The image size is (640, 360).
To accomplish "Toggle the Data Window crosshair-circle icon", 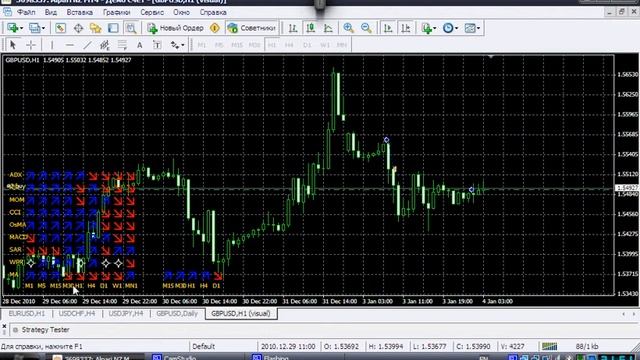I will point(78,28).
